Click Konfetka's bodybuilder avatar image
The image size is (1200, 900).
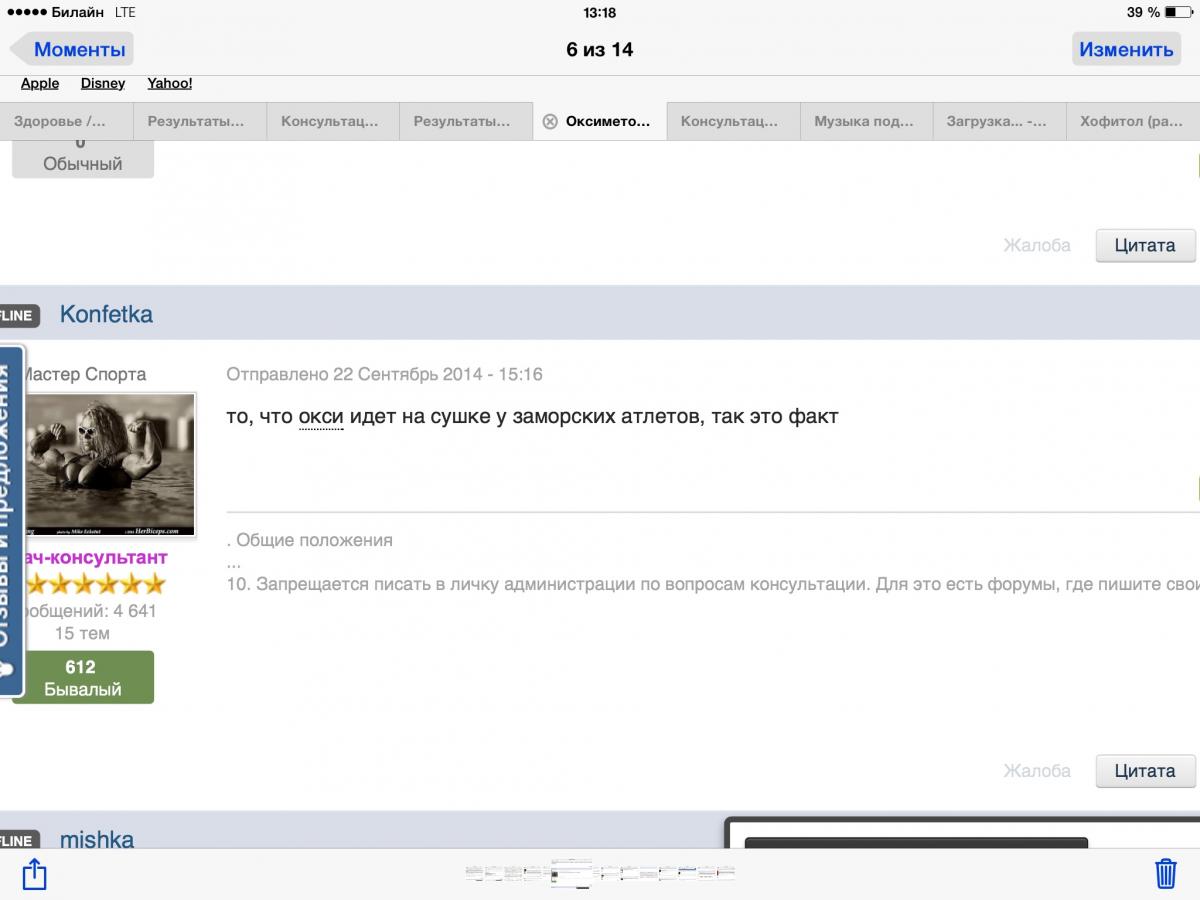pos(108,464)
